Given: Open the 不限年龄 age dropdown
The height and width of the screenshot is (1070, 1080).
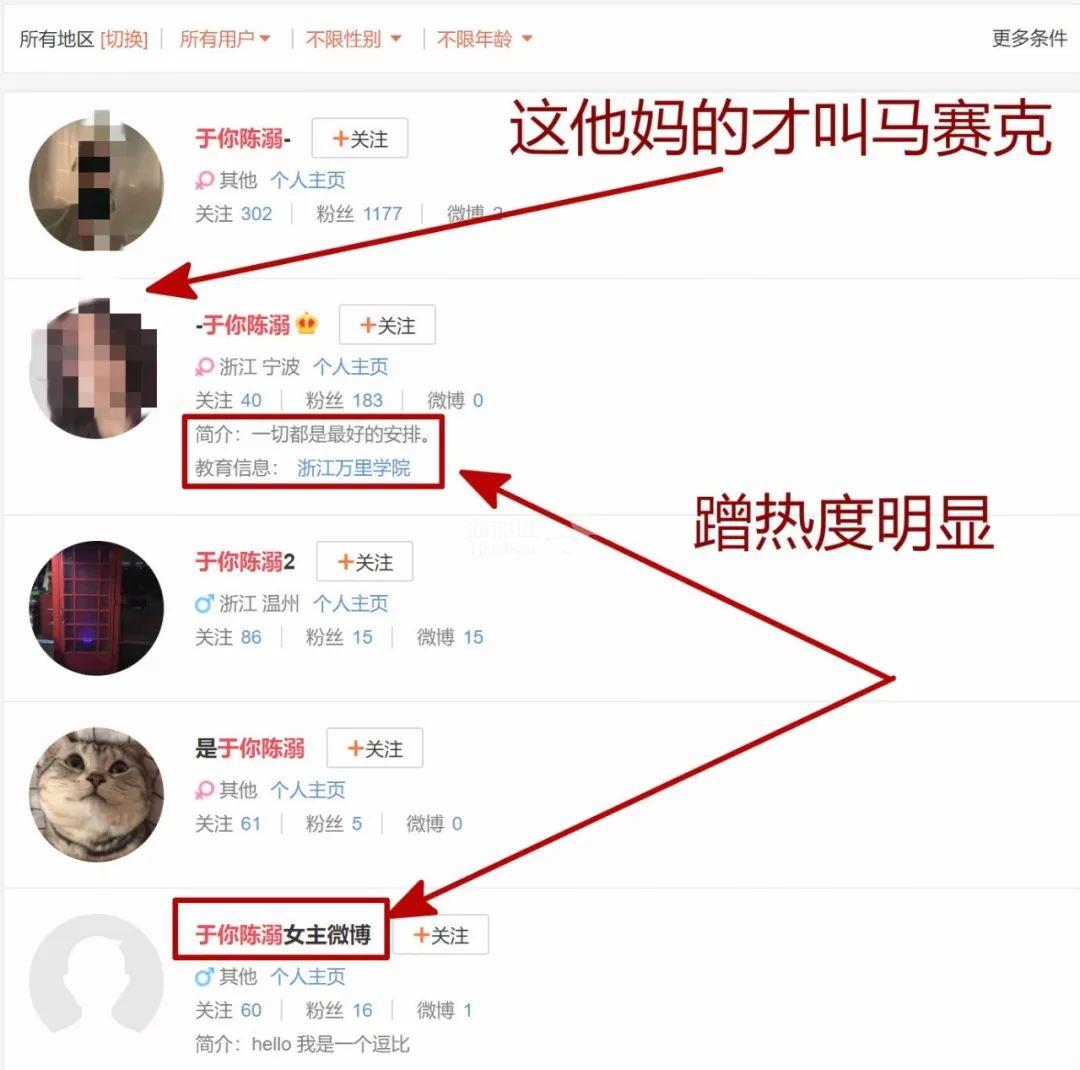Looking at the screenshot, I should tap(484, 39).
